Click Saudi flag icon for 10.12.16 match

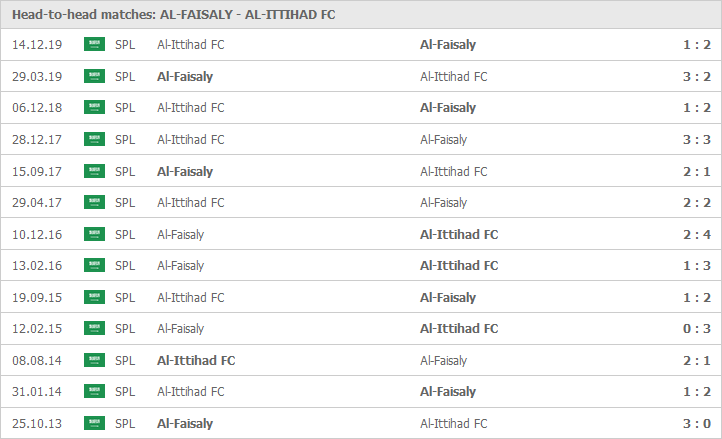point(94,234)
